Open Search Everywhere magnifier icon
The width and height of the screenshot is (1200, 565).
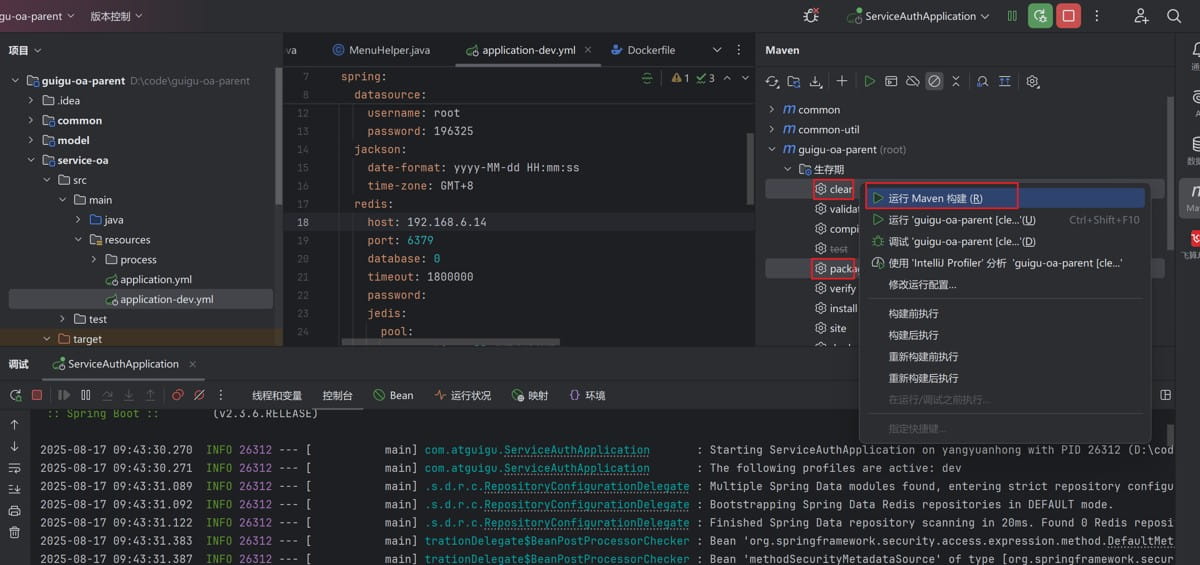pos(1174,16)
